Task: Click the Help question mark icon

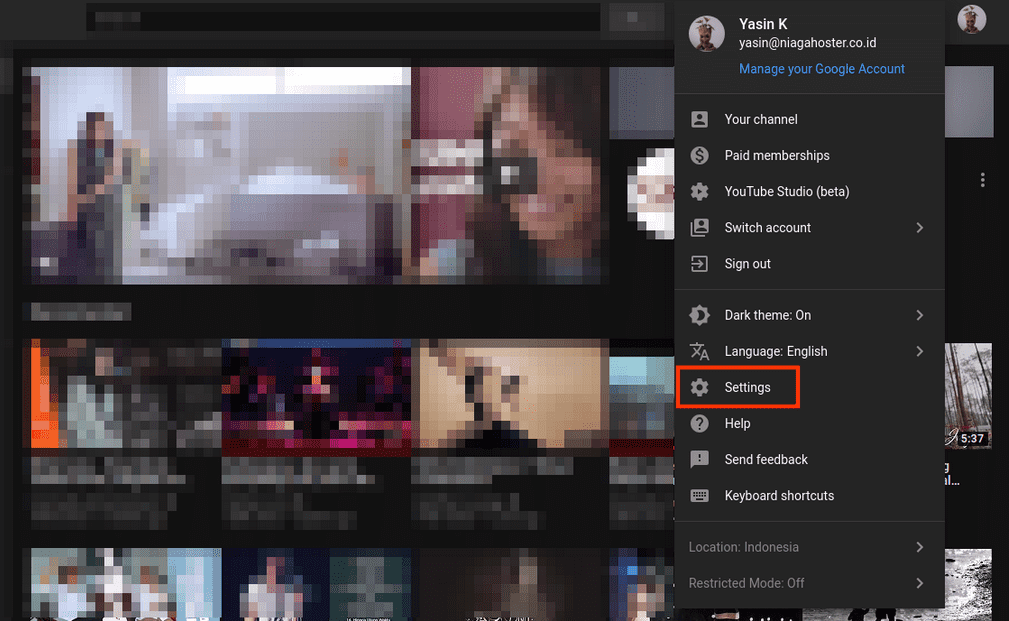Action: [x=700, y=423]
